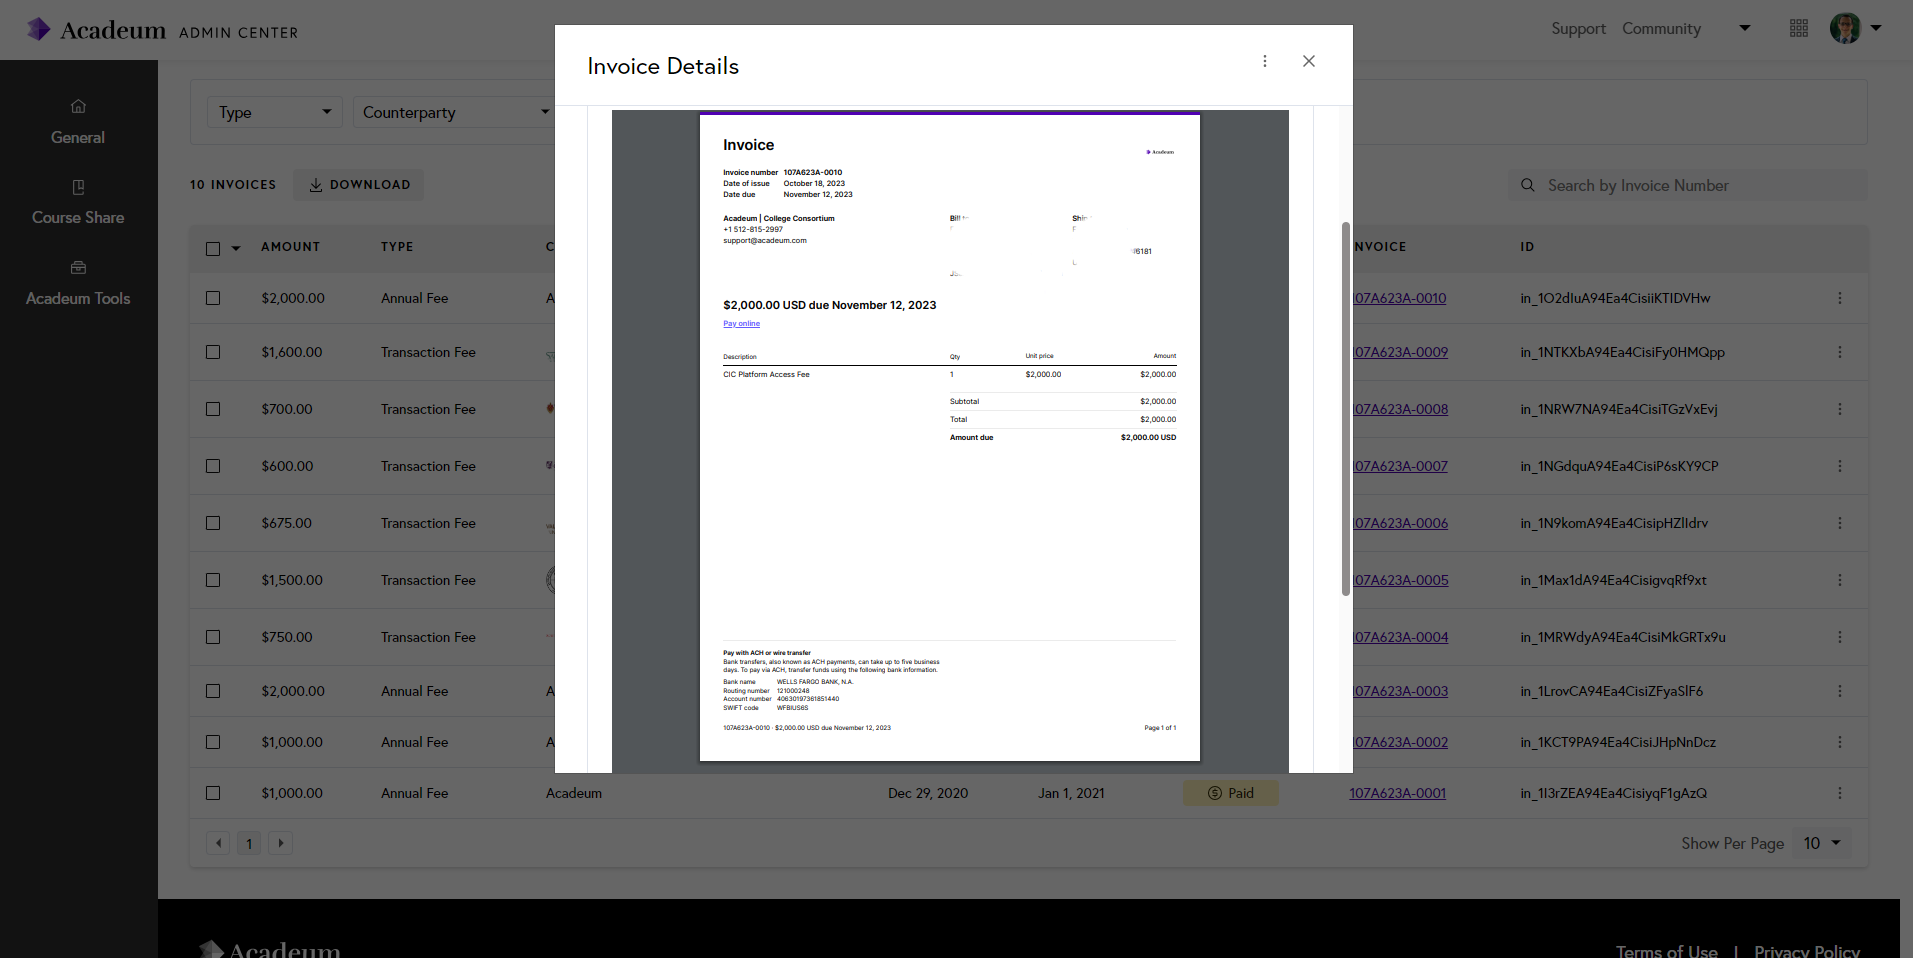The width and height of the screenshot is (1913, 958).
Task: Open invoice link 07A623A-0004
Action: point(1400,637)
